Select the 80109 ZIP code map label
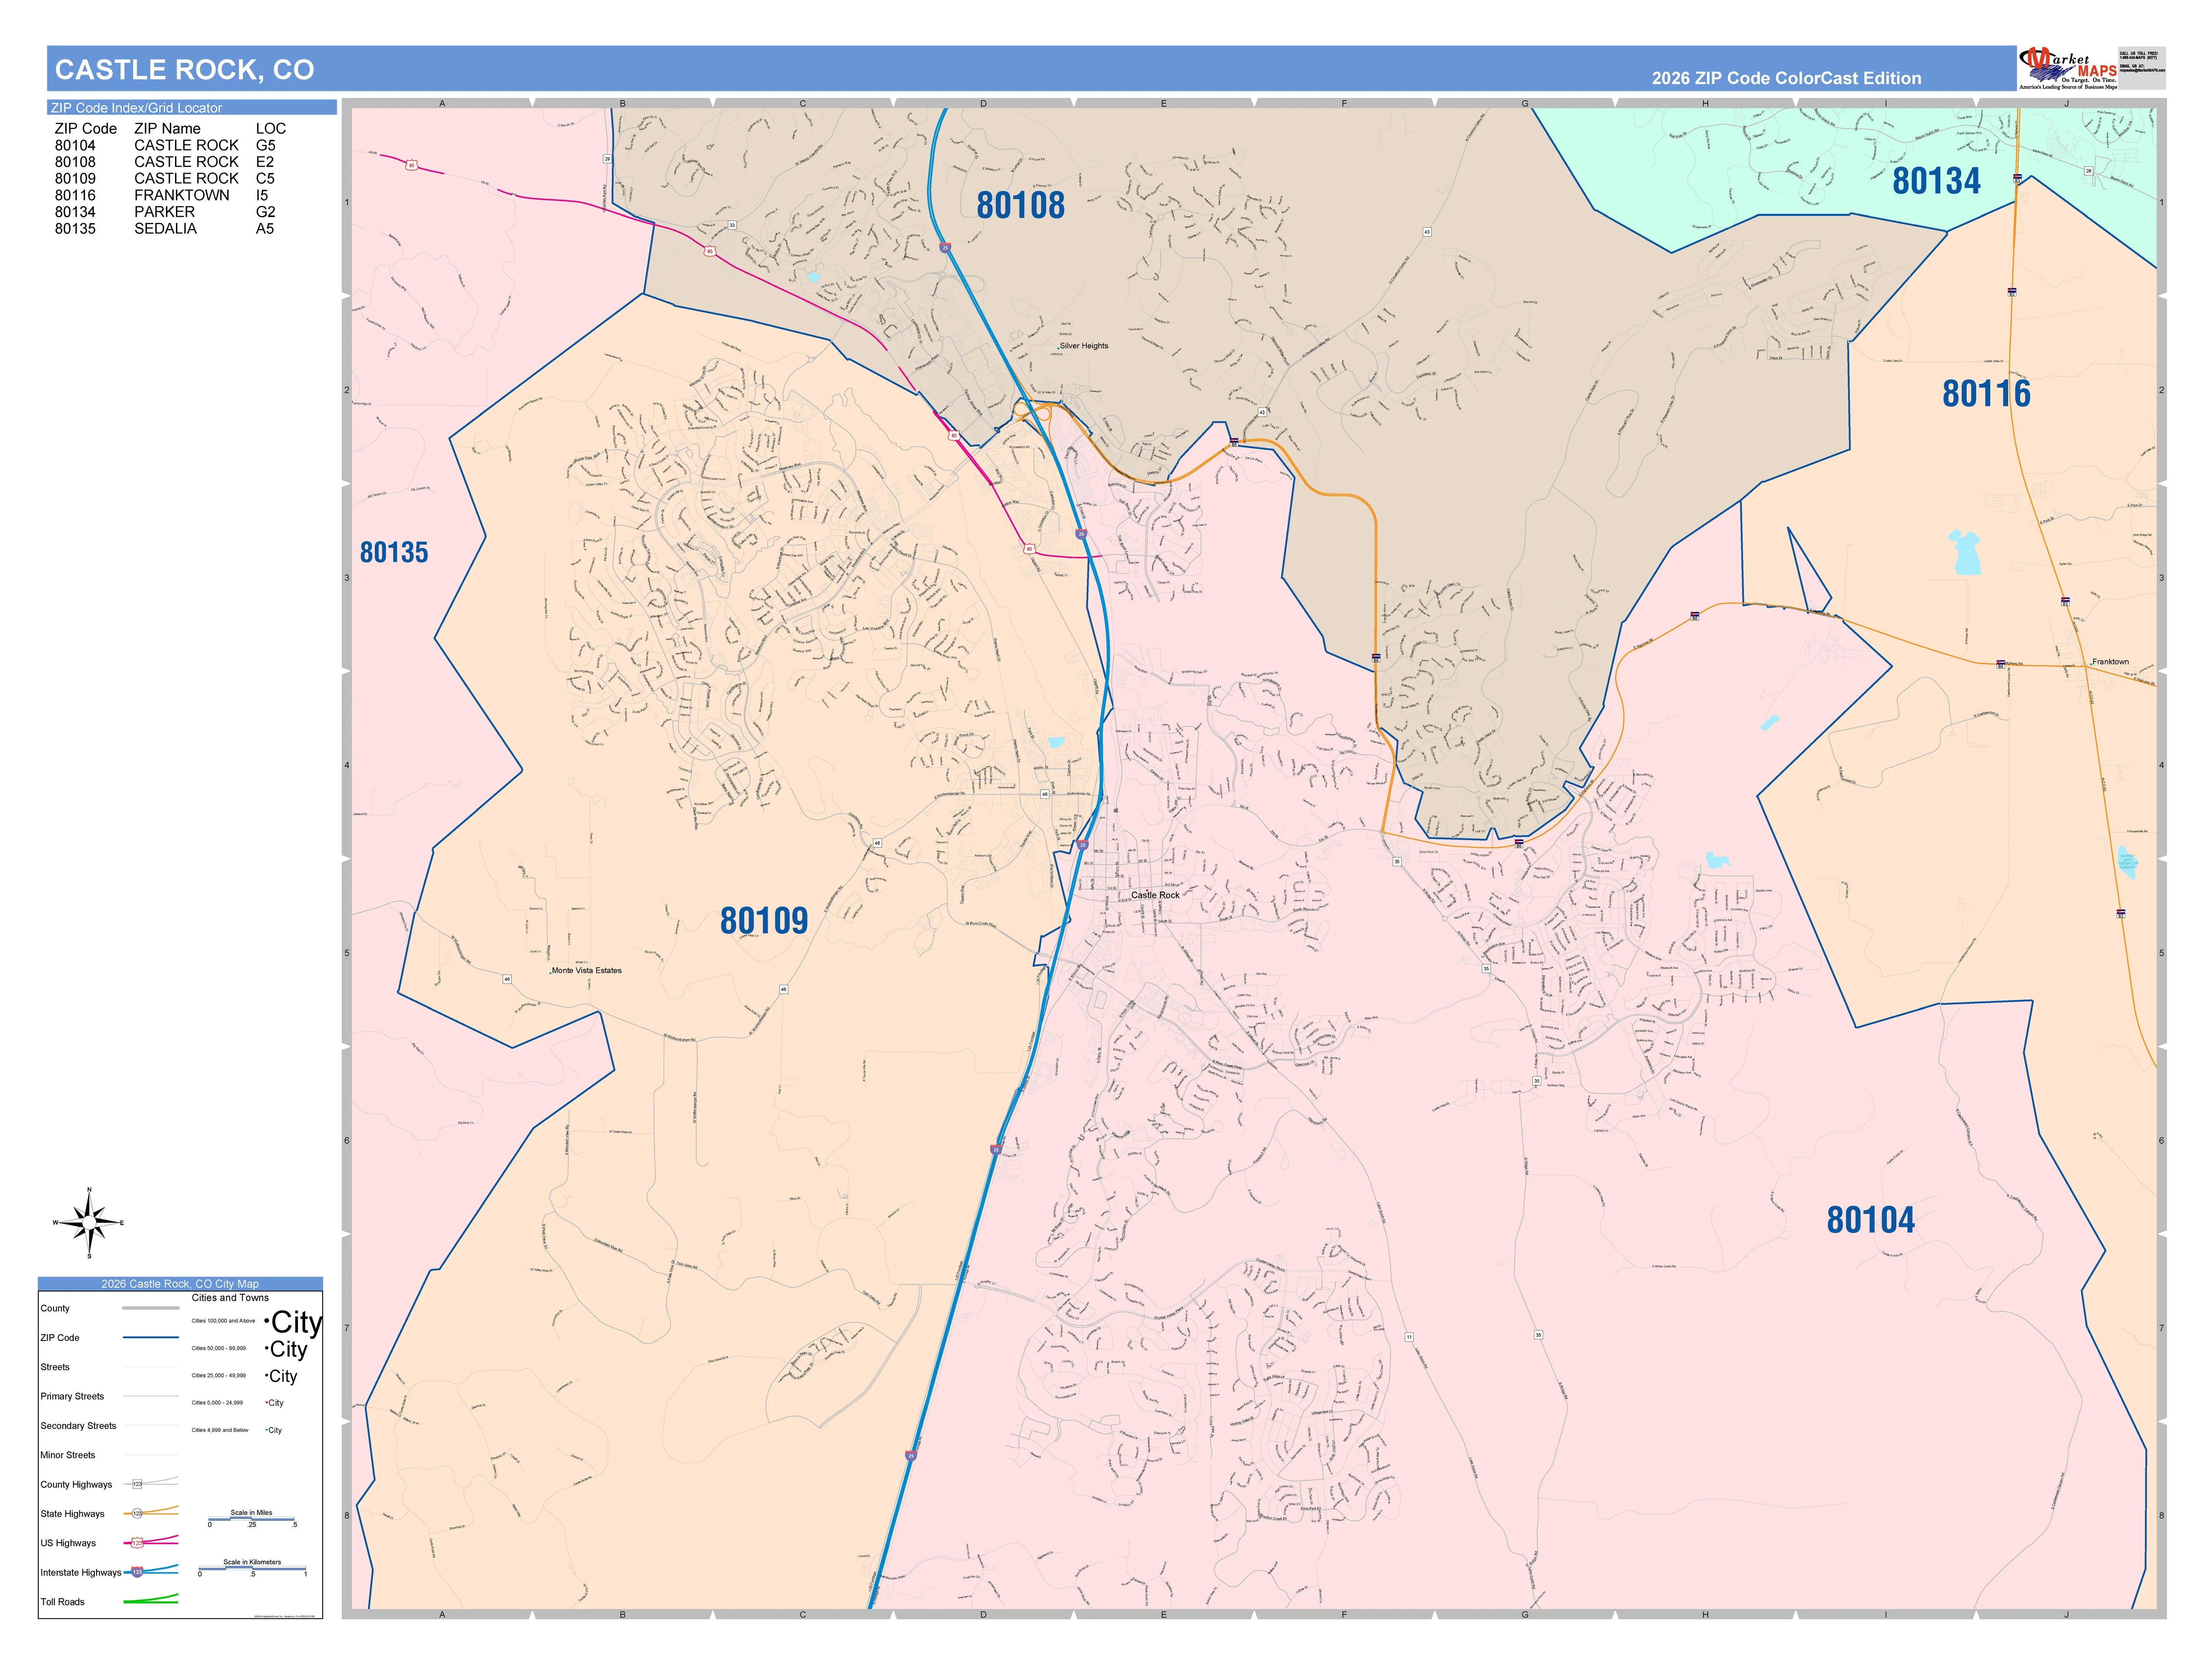The image size is (2212, 1668). click(764, 920)
